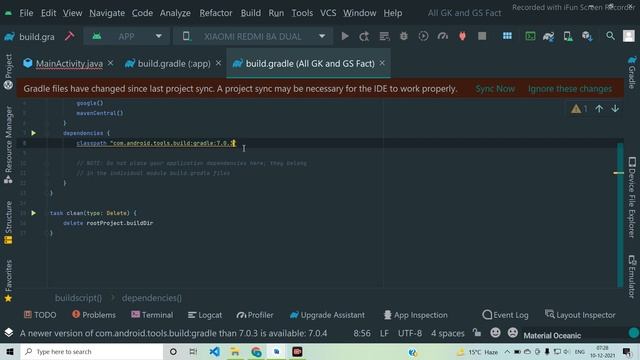Click the green run-configuration toolbar icon

pos(530,36)
